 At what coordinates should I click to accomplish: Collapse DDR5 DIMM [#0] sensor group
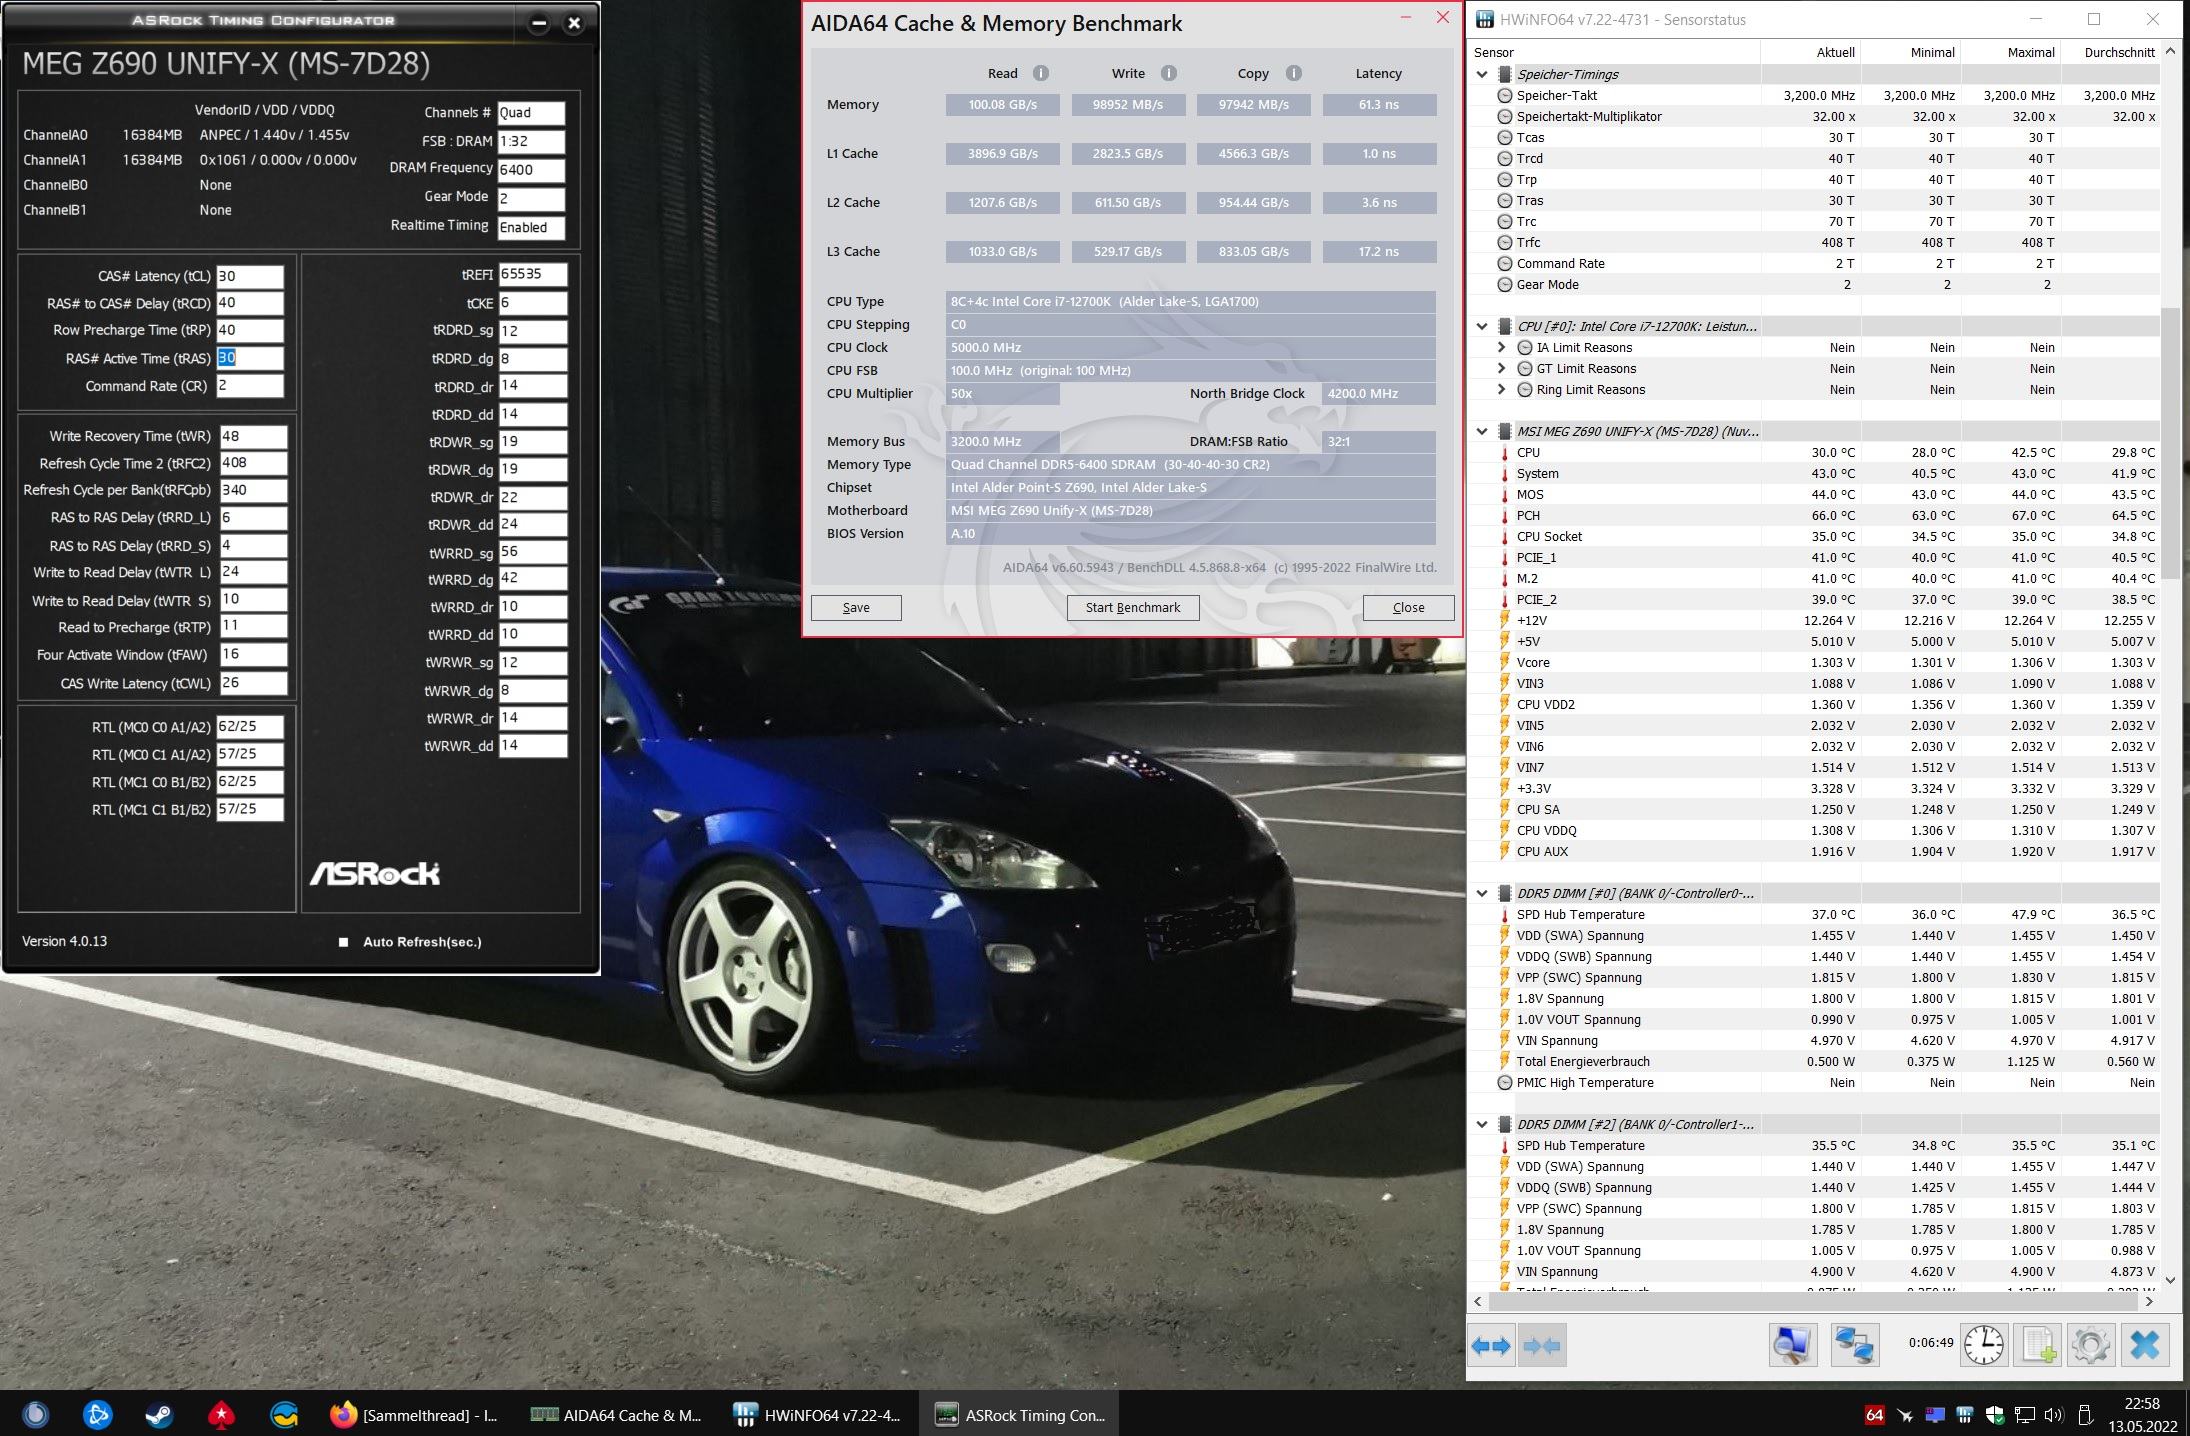tap(1482, 893)
